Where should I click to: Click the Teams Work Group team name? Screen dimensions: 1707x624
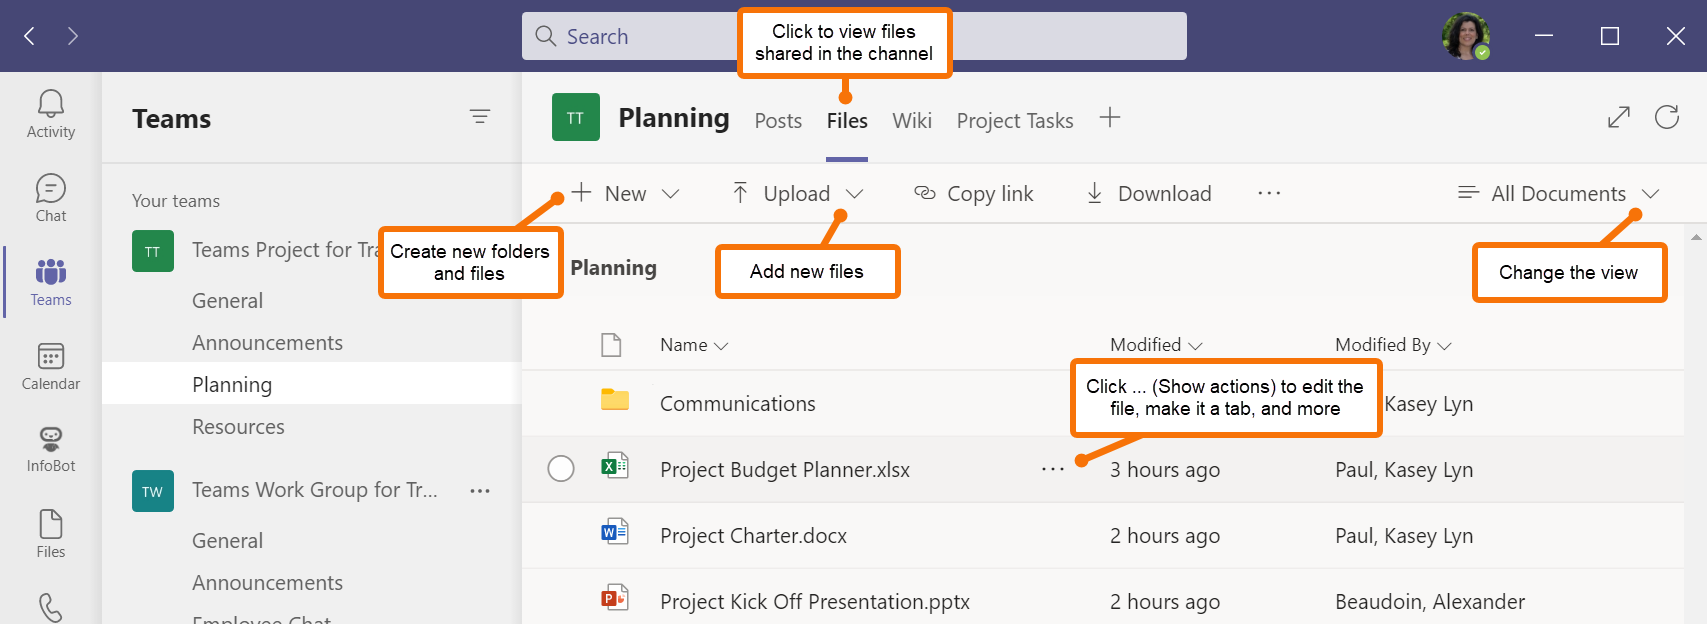[315, 490]
